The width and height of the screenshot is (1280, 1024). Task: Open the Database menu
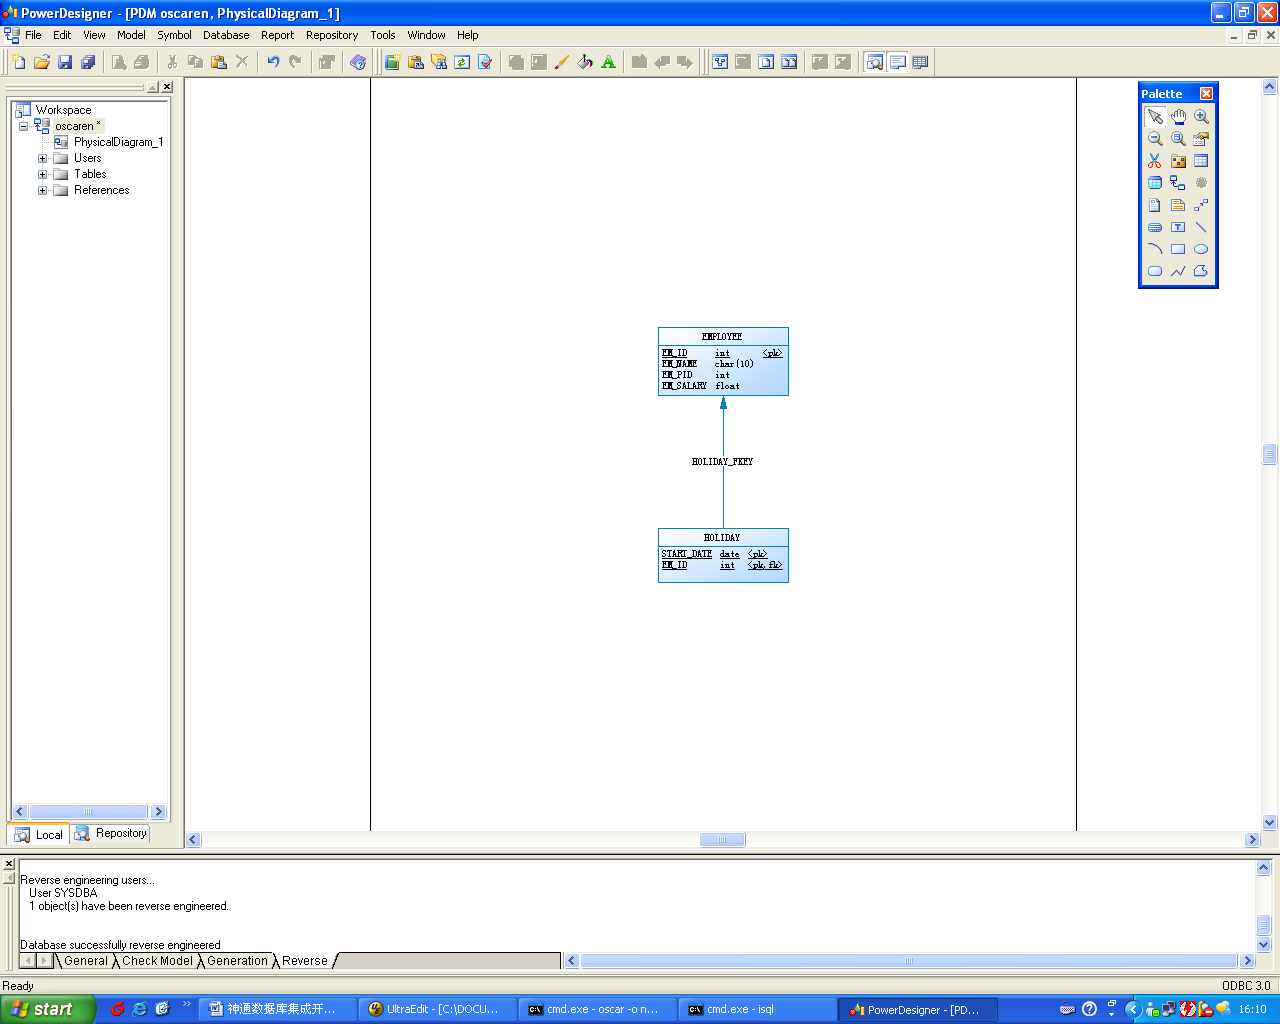226,35
